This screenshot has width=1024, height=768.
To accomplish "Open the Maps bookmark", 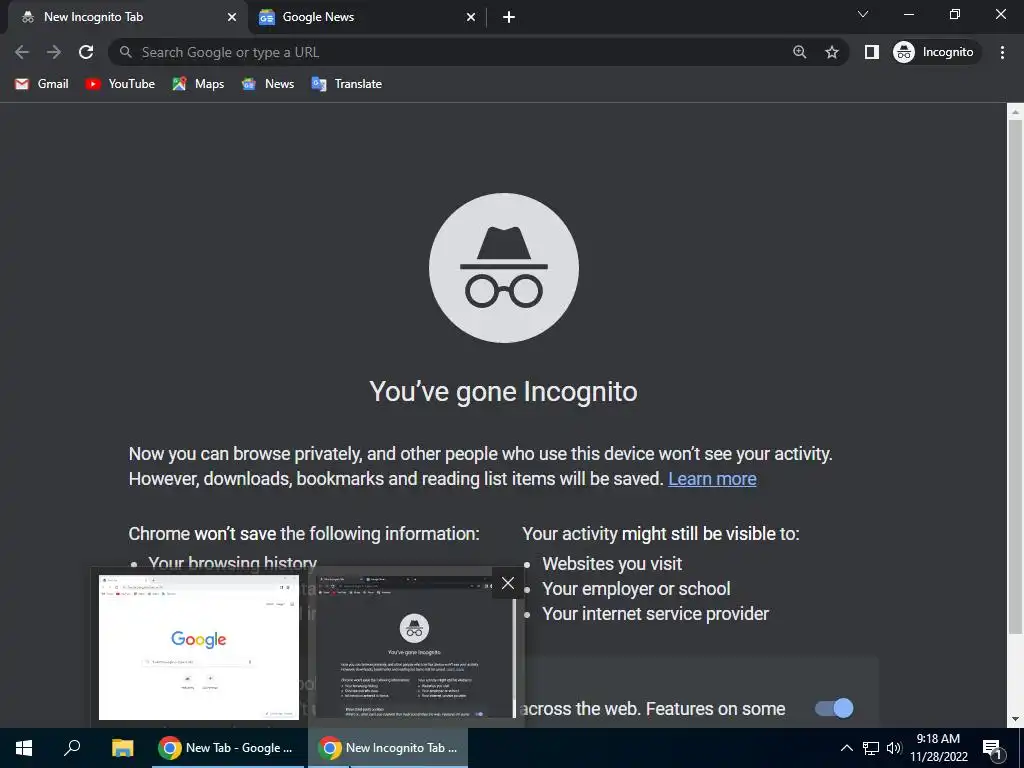I will point(198,84).
